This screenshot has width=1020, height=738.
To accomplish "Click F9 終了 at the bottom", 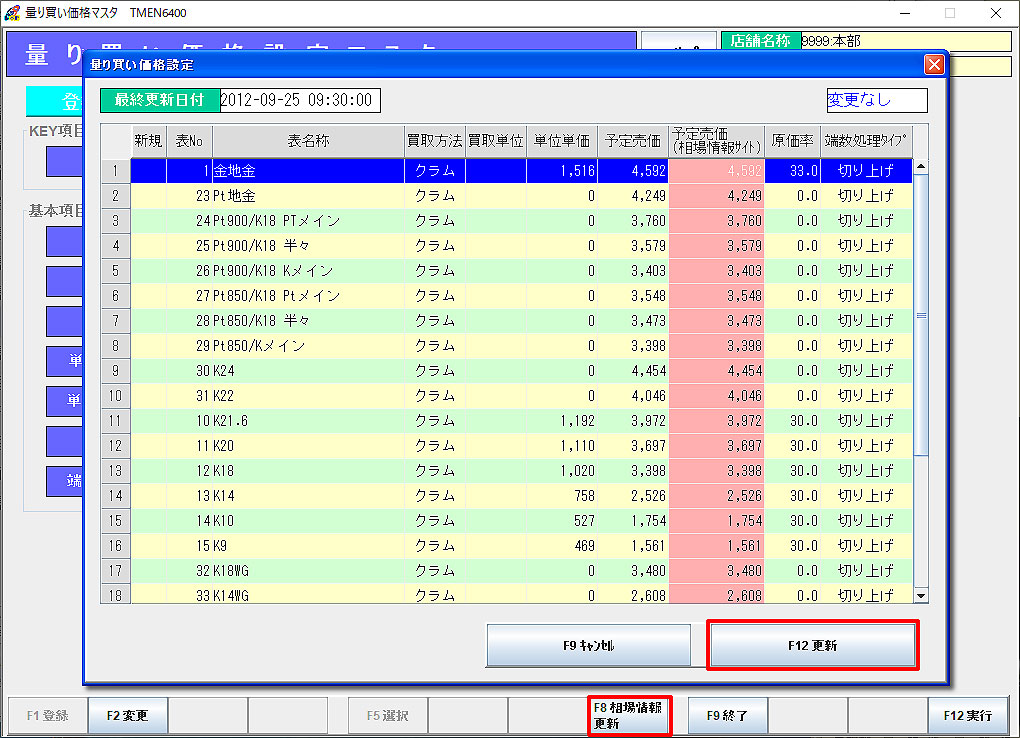I will tap(727, 716).
